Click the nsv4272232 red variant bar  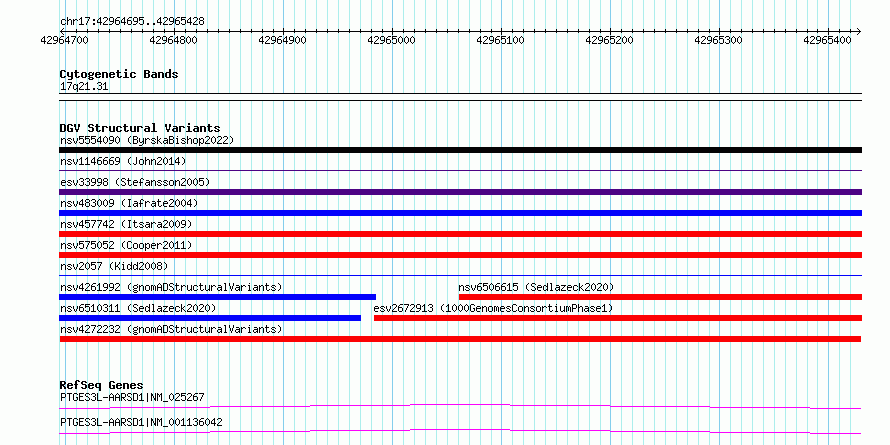pyautogui.click(x=460, y=339)
